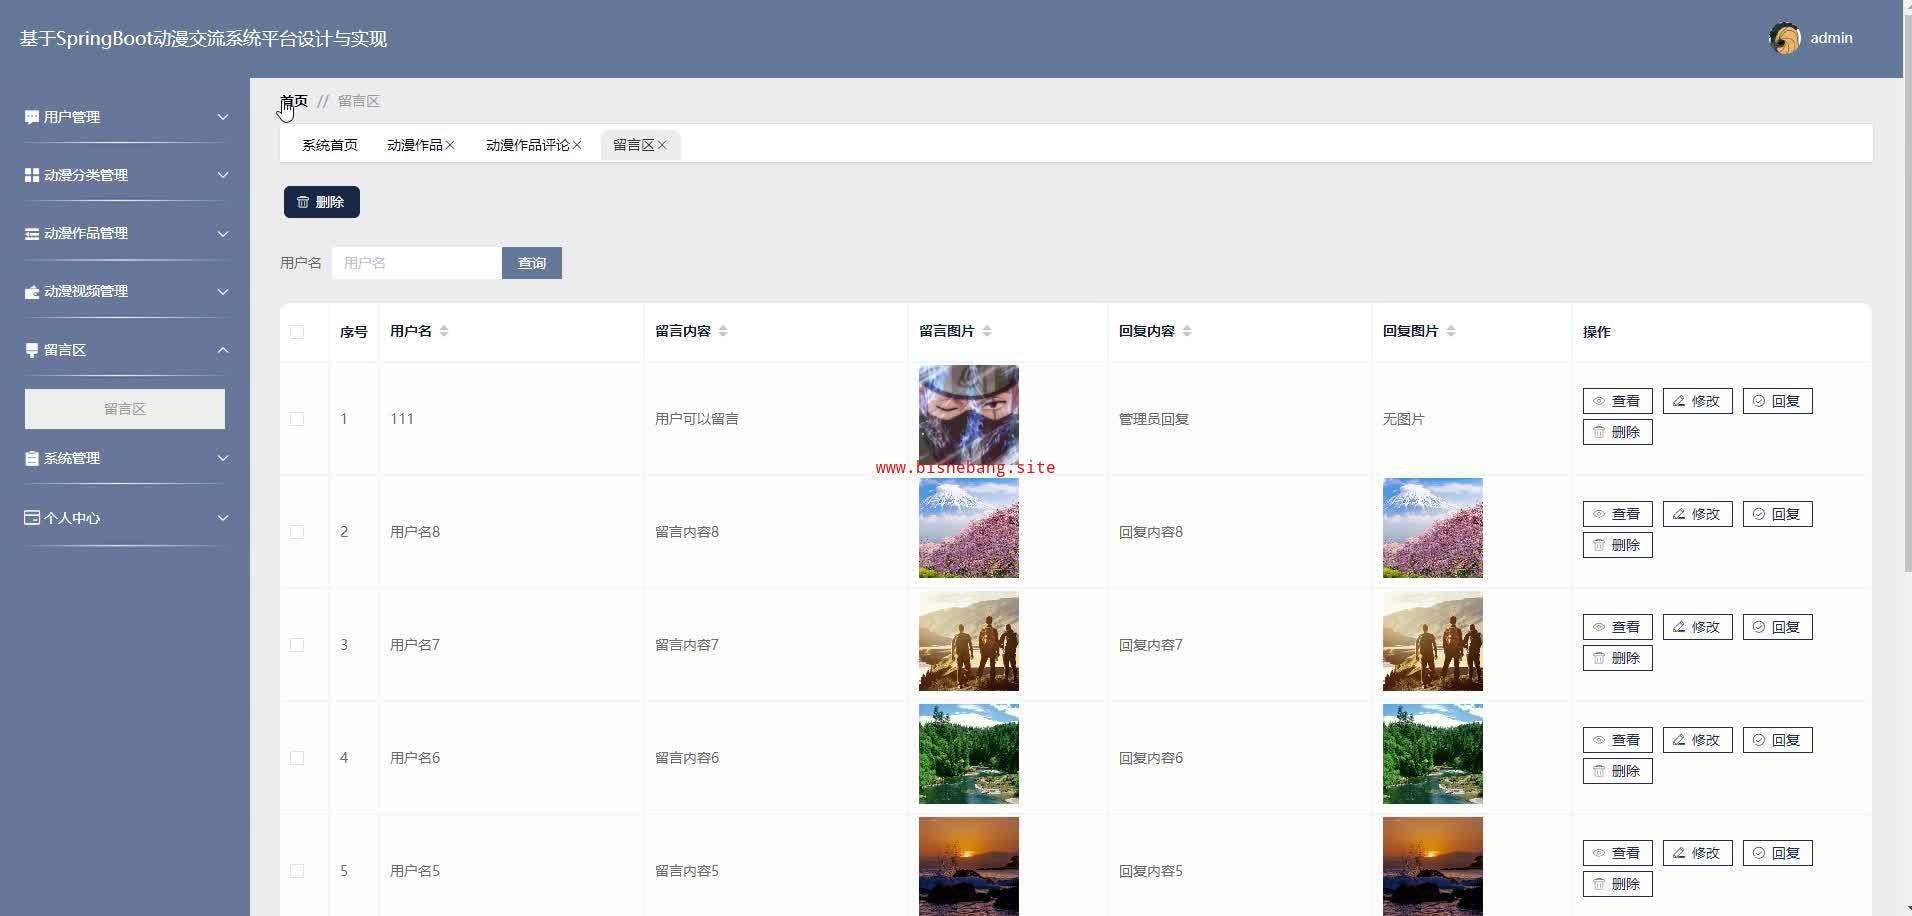
Task: Toggle the select-all header checkbox
Action: click(x=297, y=332)
